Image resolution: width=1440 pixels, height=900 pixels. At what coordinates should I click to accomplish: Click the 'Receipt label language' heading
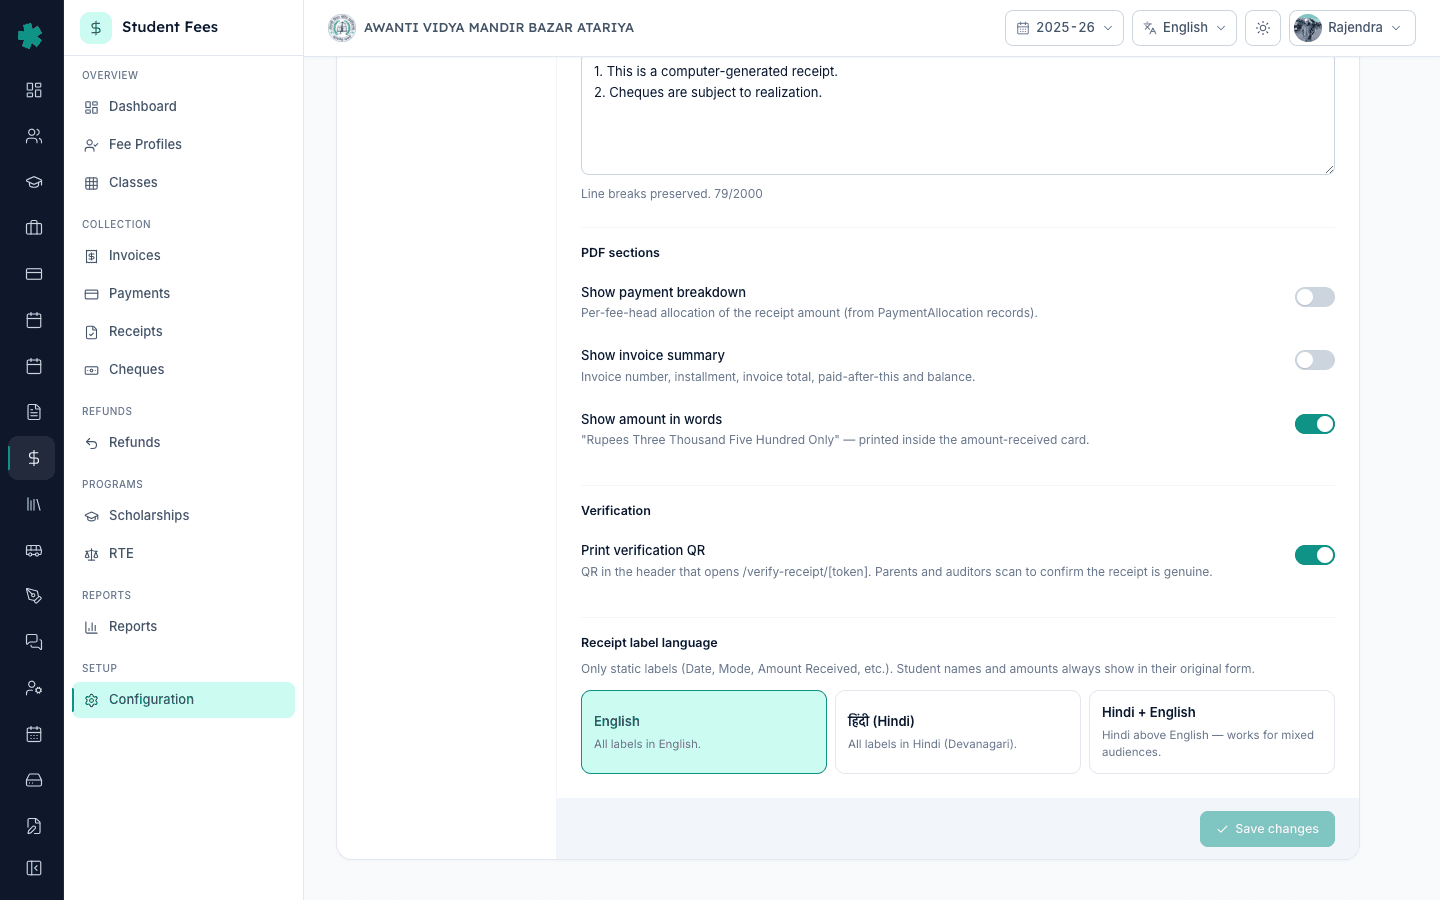click(649, 643)
